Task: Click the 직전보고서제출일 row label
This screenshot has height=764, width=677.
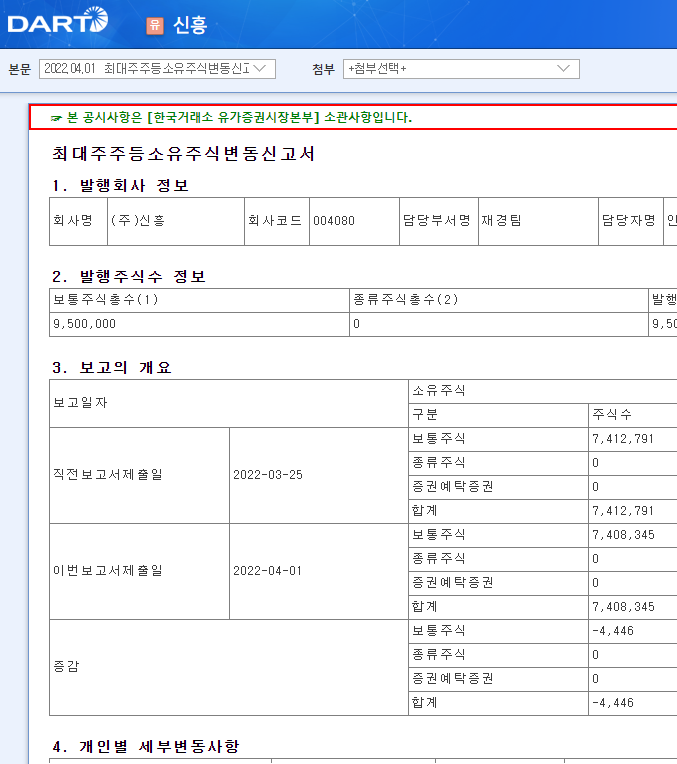Action: (139, 476)
